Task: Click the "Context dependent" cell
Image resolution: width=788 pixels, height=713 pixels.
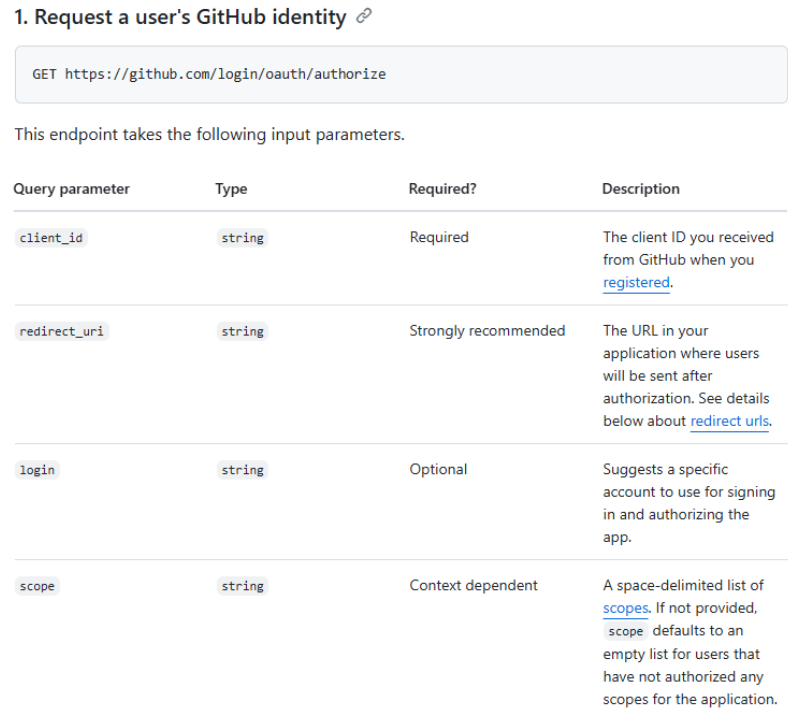Action: [473, 585]
